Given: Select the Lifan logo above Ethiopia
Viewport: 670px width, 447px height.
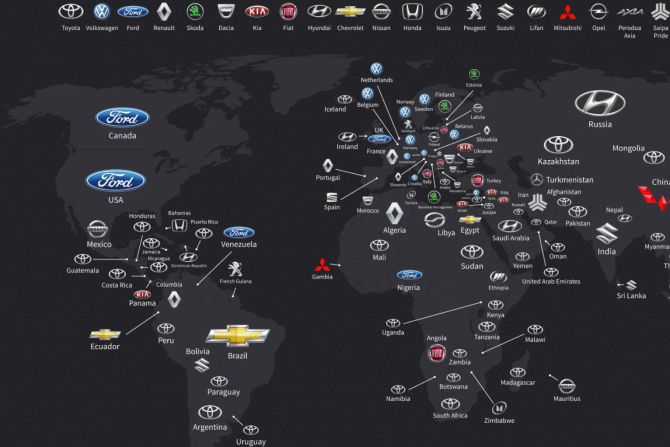Looking at the screenshot, I should [498, 277].
